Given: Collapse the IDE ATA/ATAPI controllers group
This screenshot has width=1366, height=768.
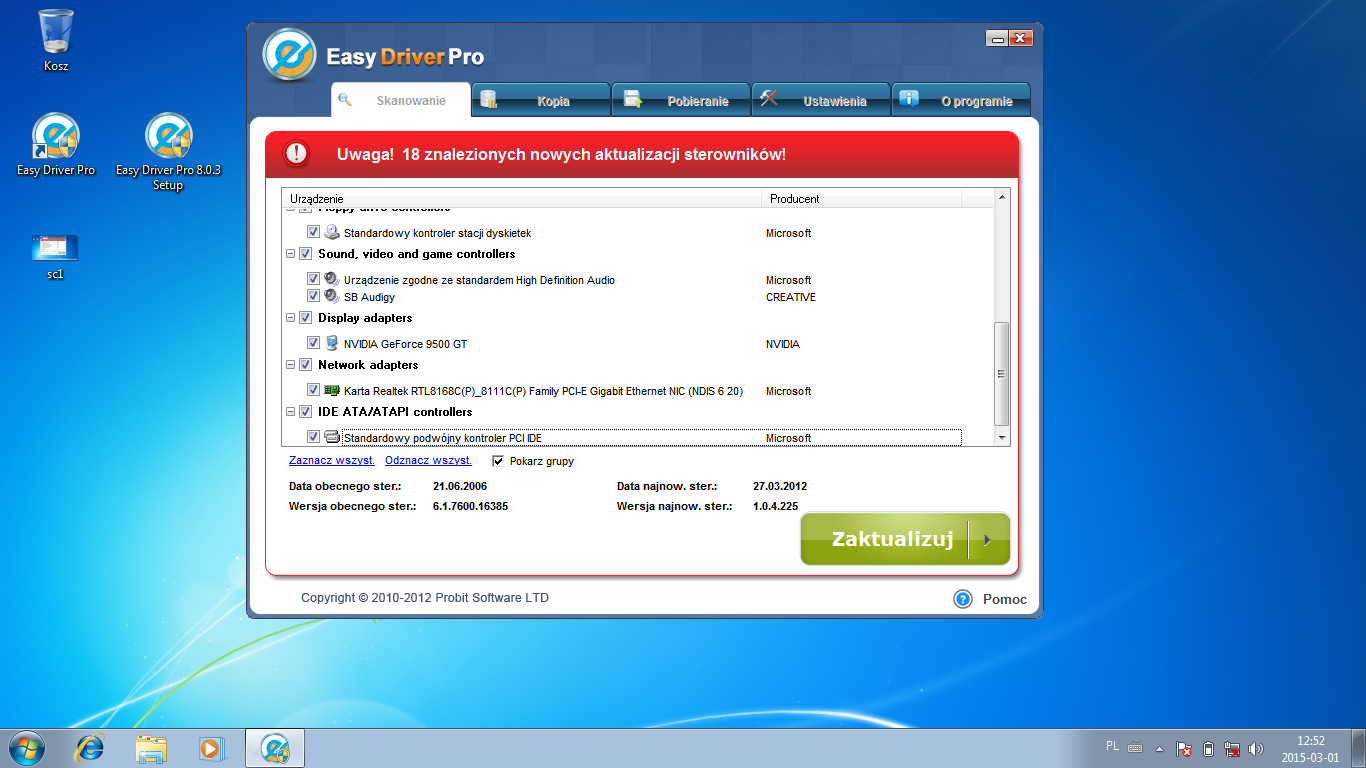Looking at the screenshot, I should 291,412.
